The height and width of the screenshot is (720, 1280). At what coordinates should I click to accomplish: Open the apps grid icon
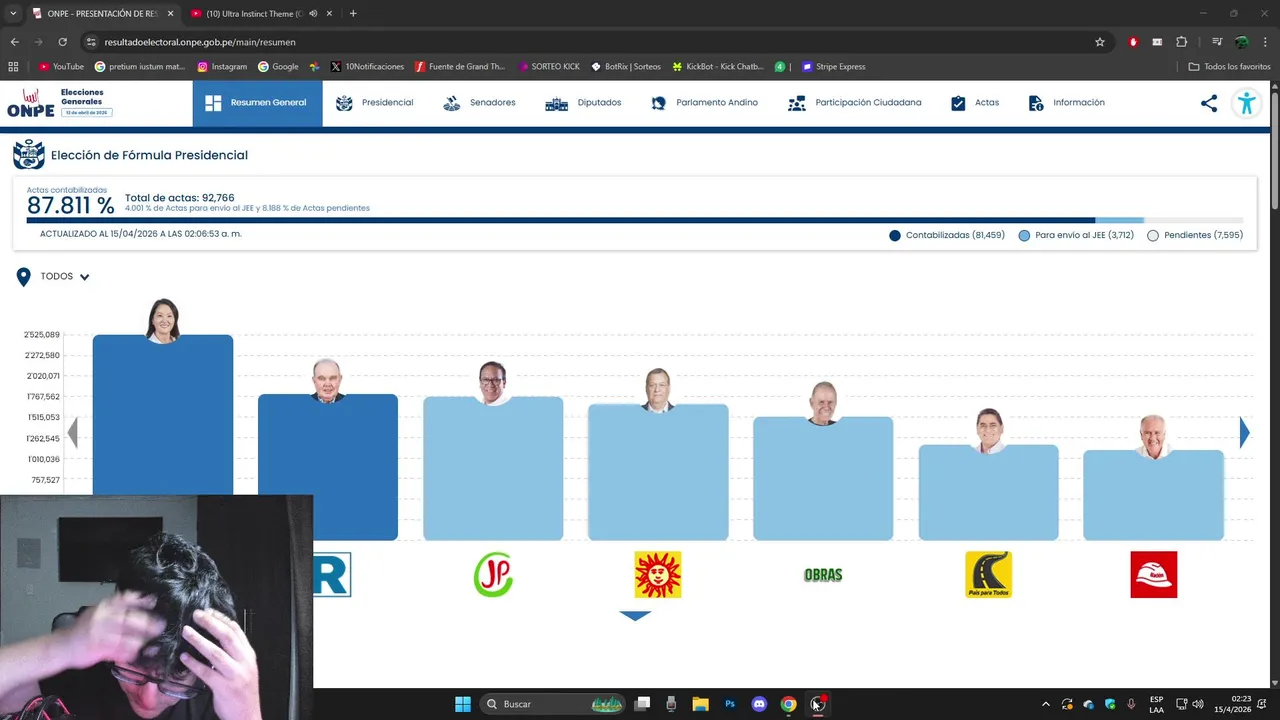[13, 67]
